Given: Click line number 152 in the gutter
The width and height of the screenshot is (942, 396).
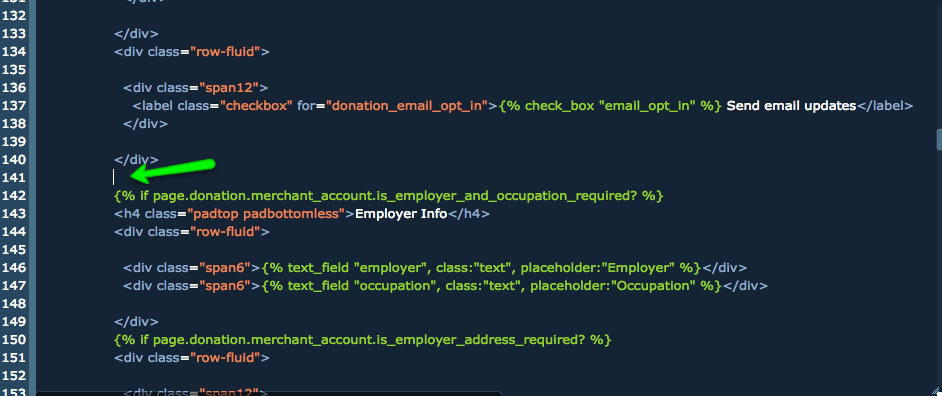Looking at the screenshot, I should tap(14, 376).
